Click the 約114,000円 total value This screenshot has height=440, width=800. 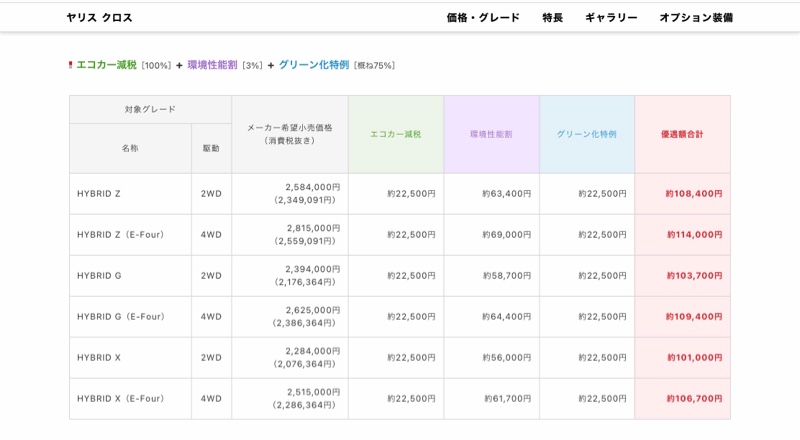point(694,235)
